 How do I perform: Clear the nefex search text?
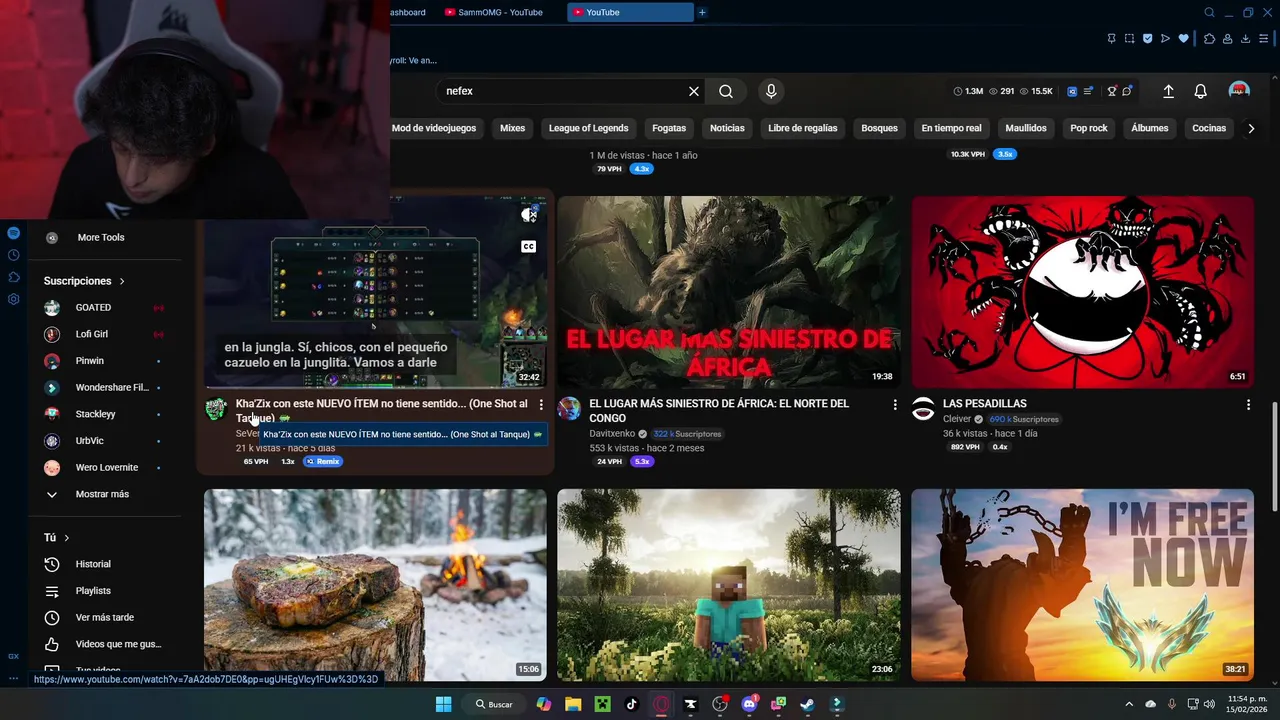694,91
